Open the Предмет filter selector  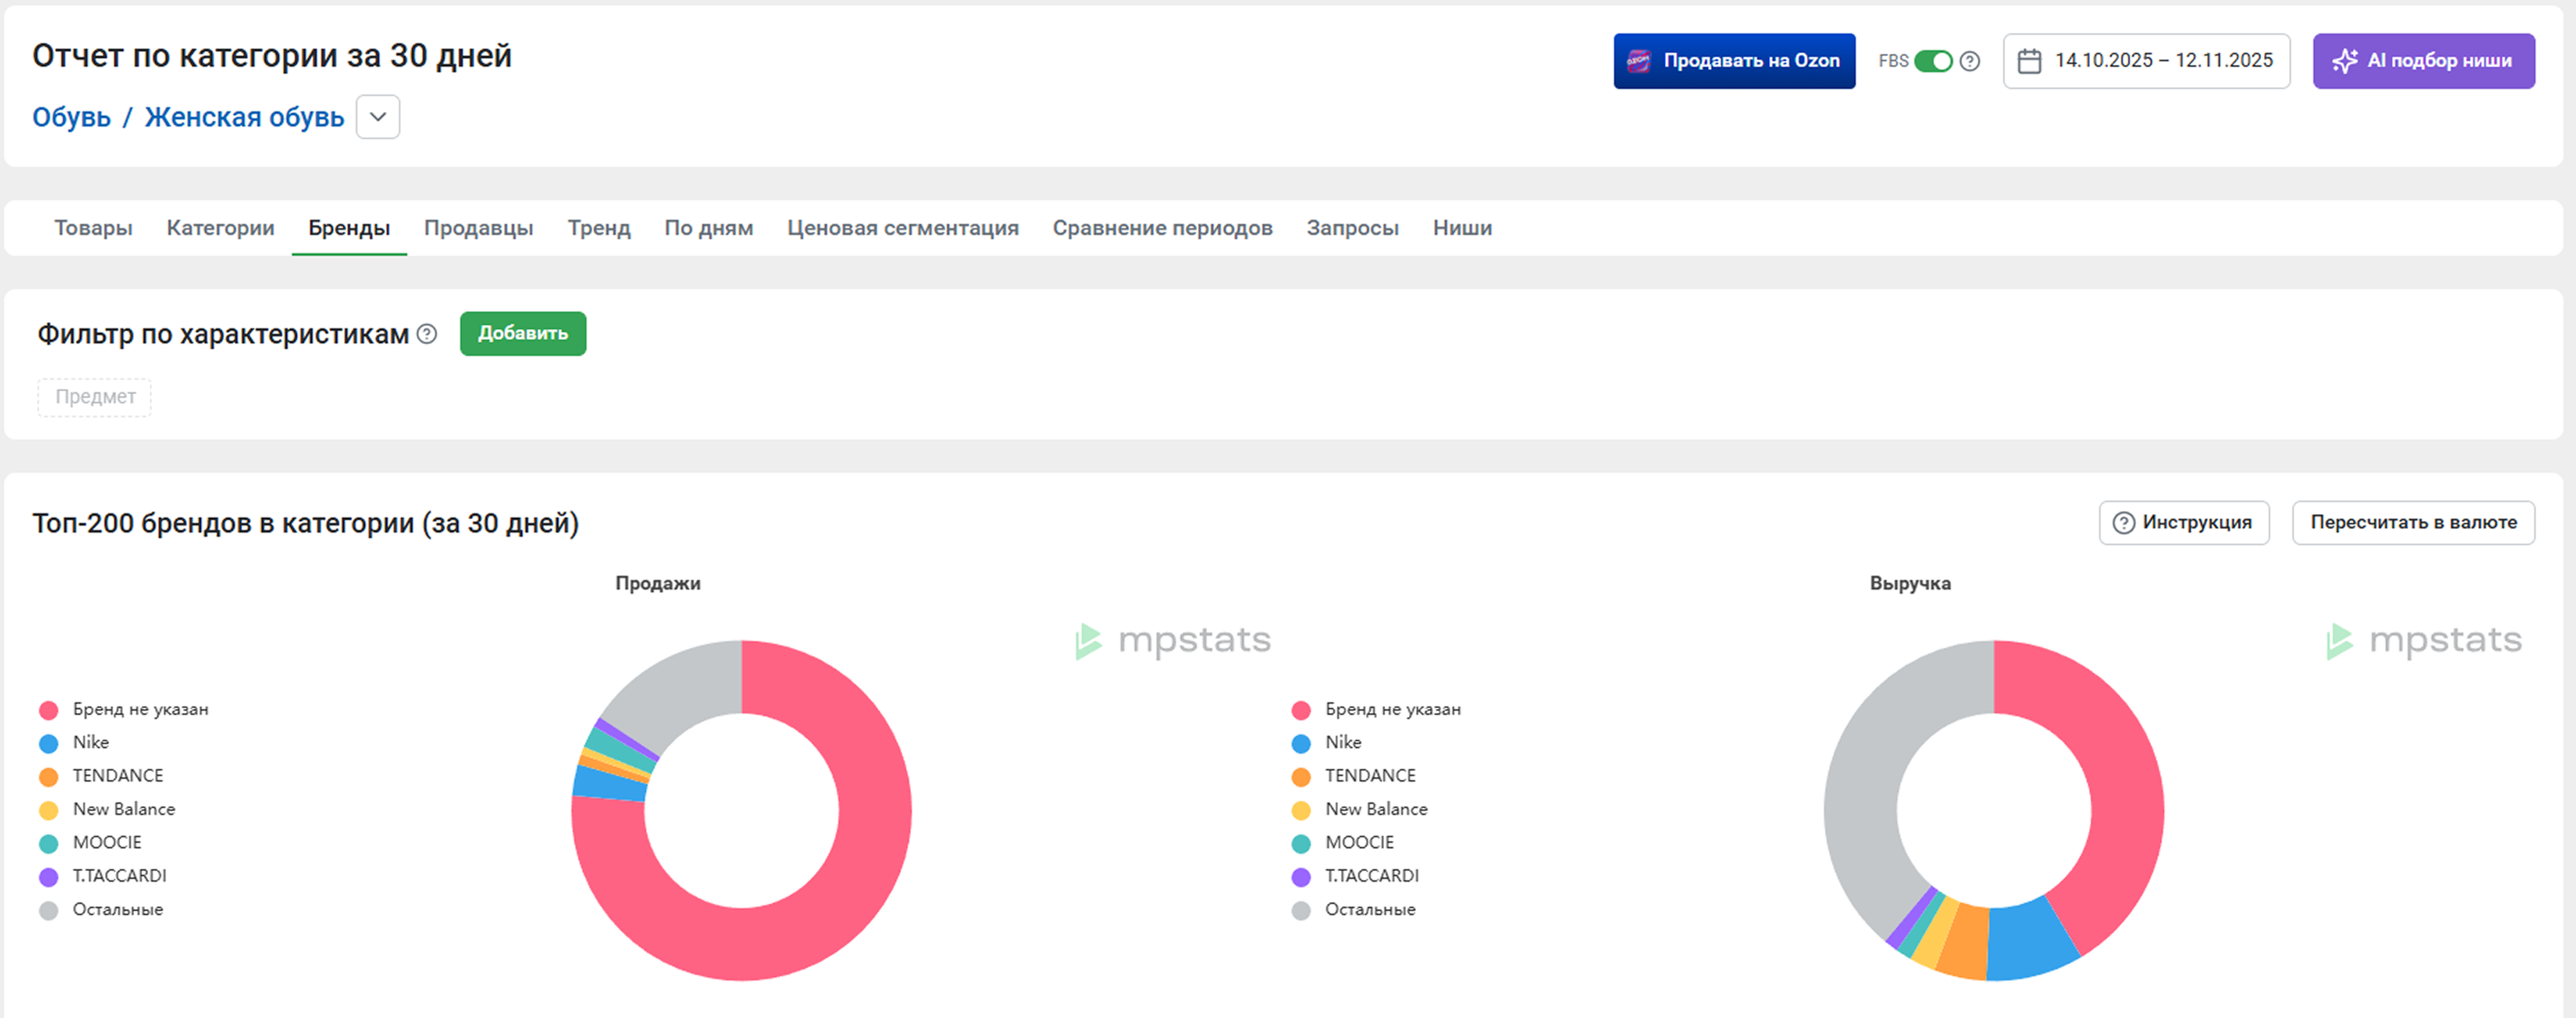point(95,397)
